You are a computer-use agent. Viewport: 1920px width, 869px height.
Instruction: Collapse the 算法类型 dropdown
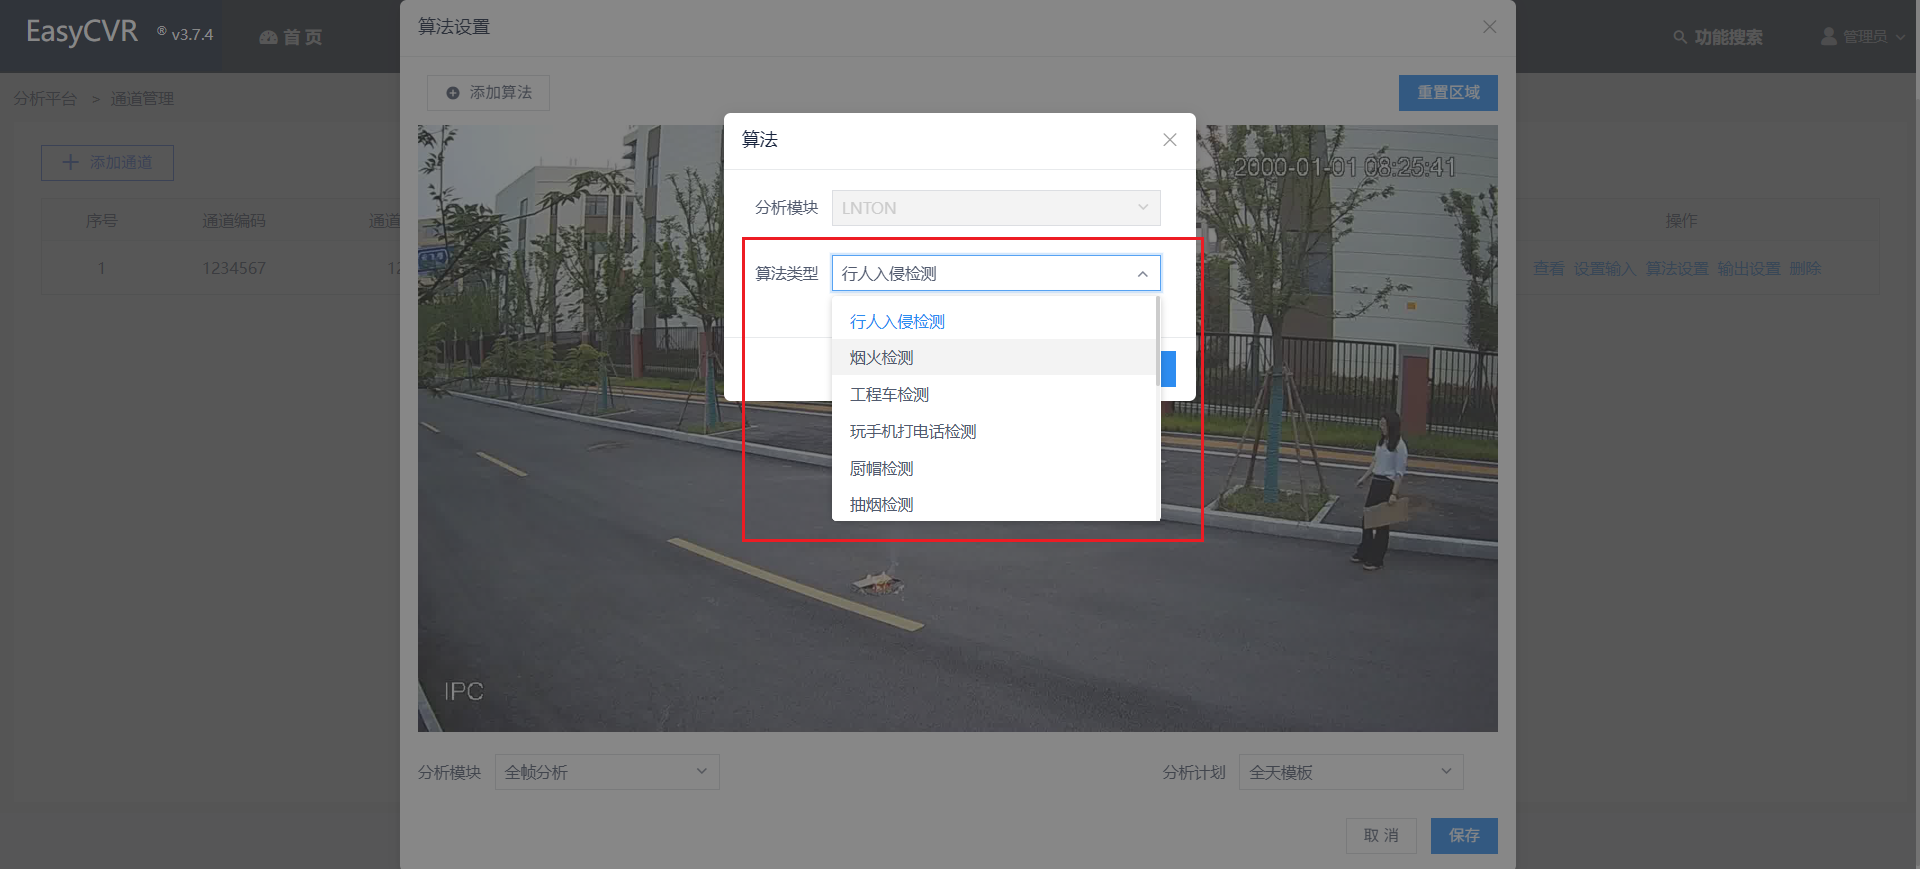tap(1142, 274)
